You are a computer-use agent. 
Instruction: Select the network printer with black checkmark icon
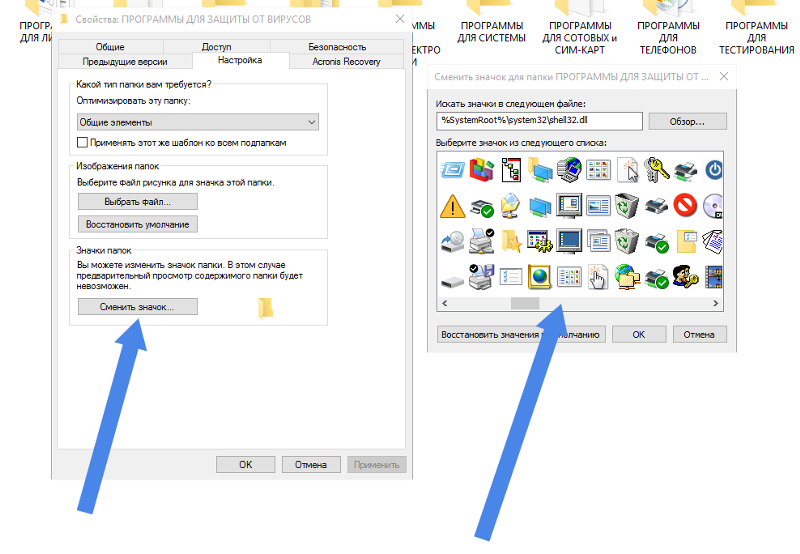pyautogui.click(x=482, y=241)
